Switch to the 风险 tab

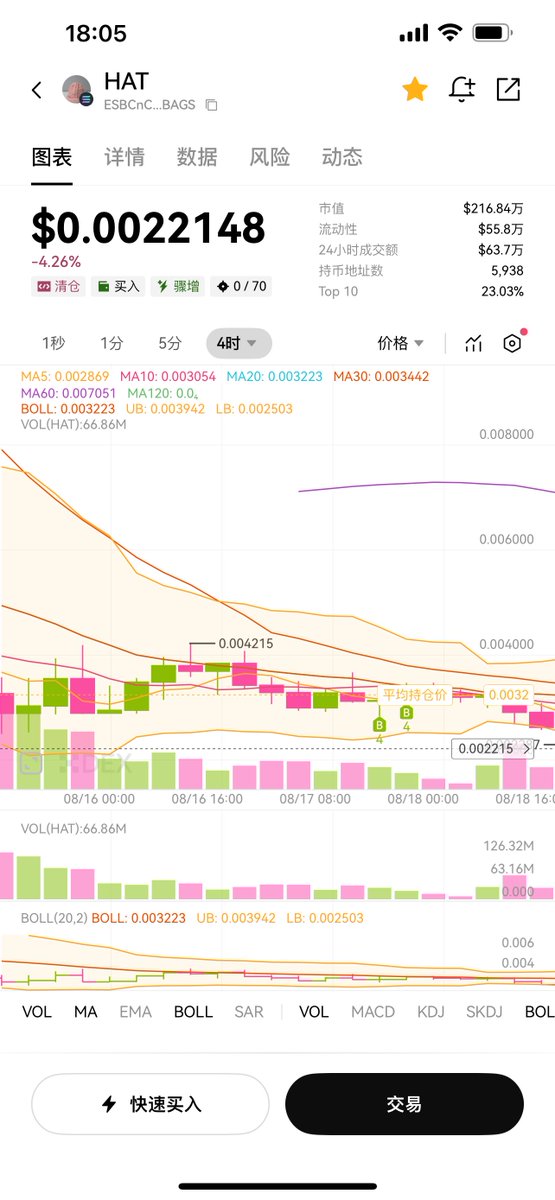click(x=270, y=157)
